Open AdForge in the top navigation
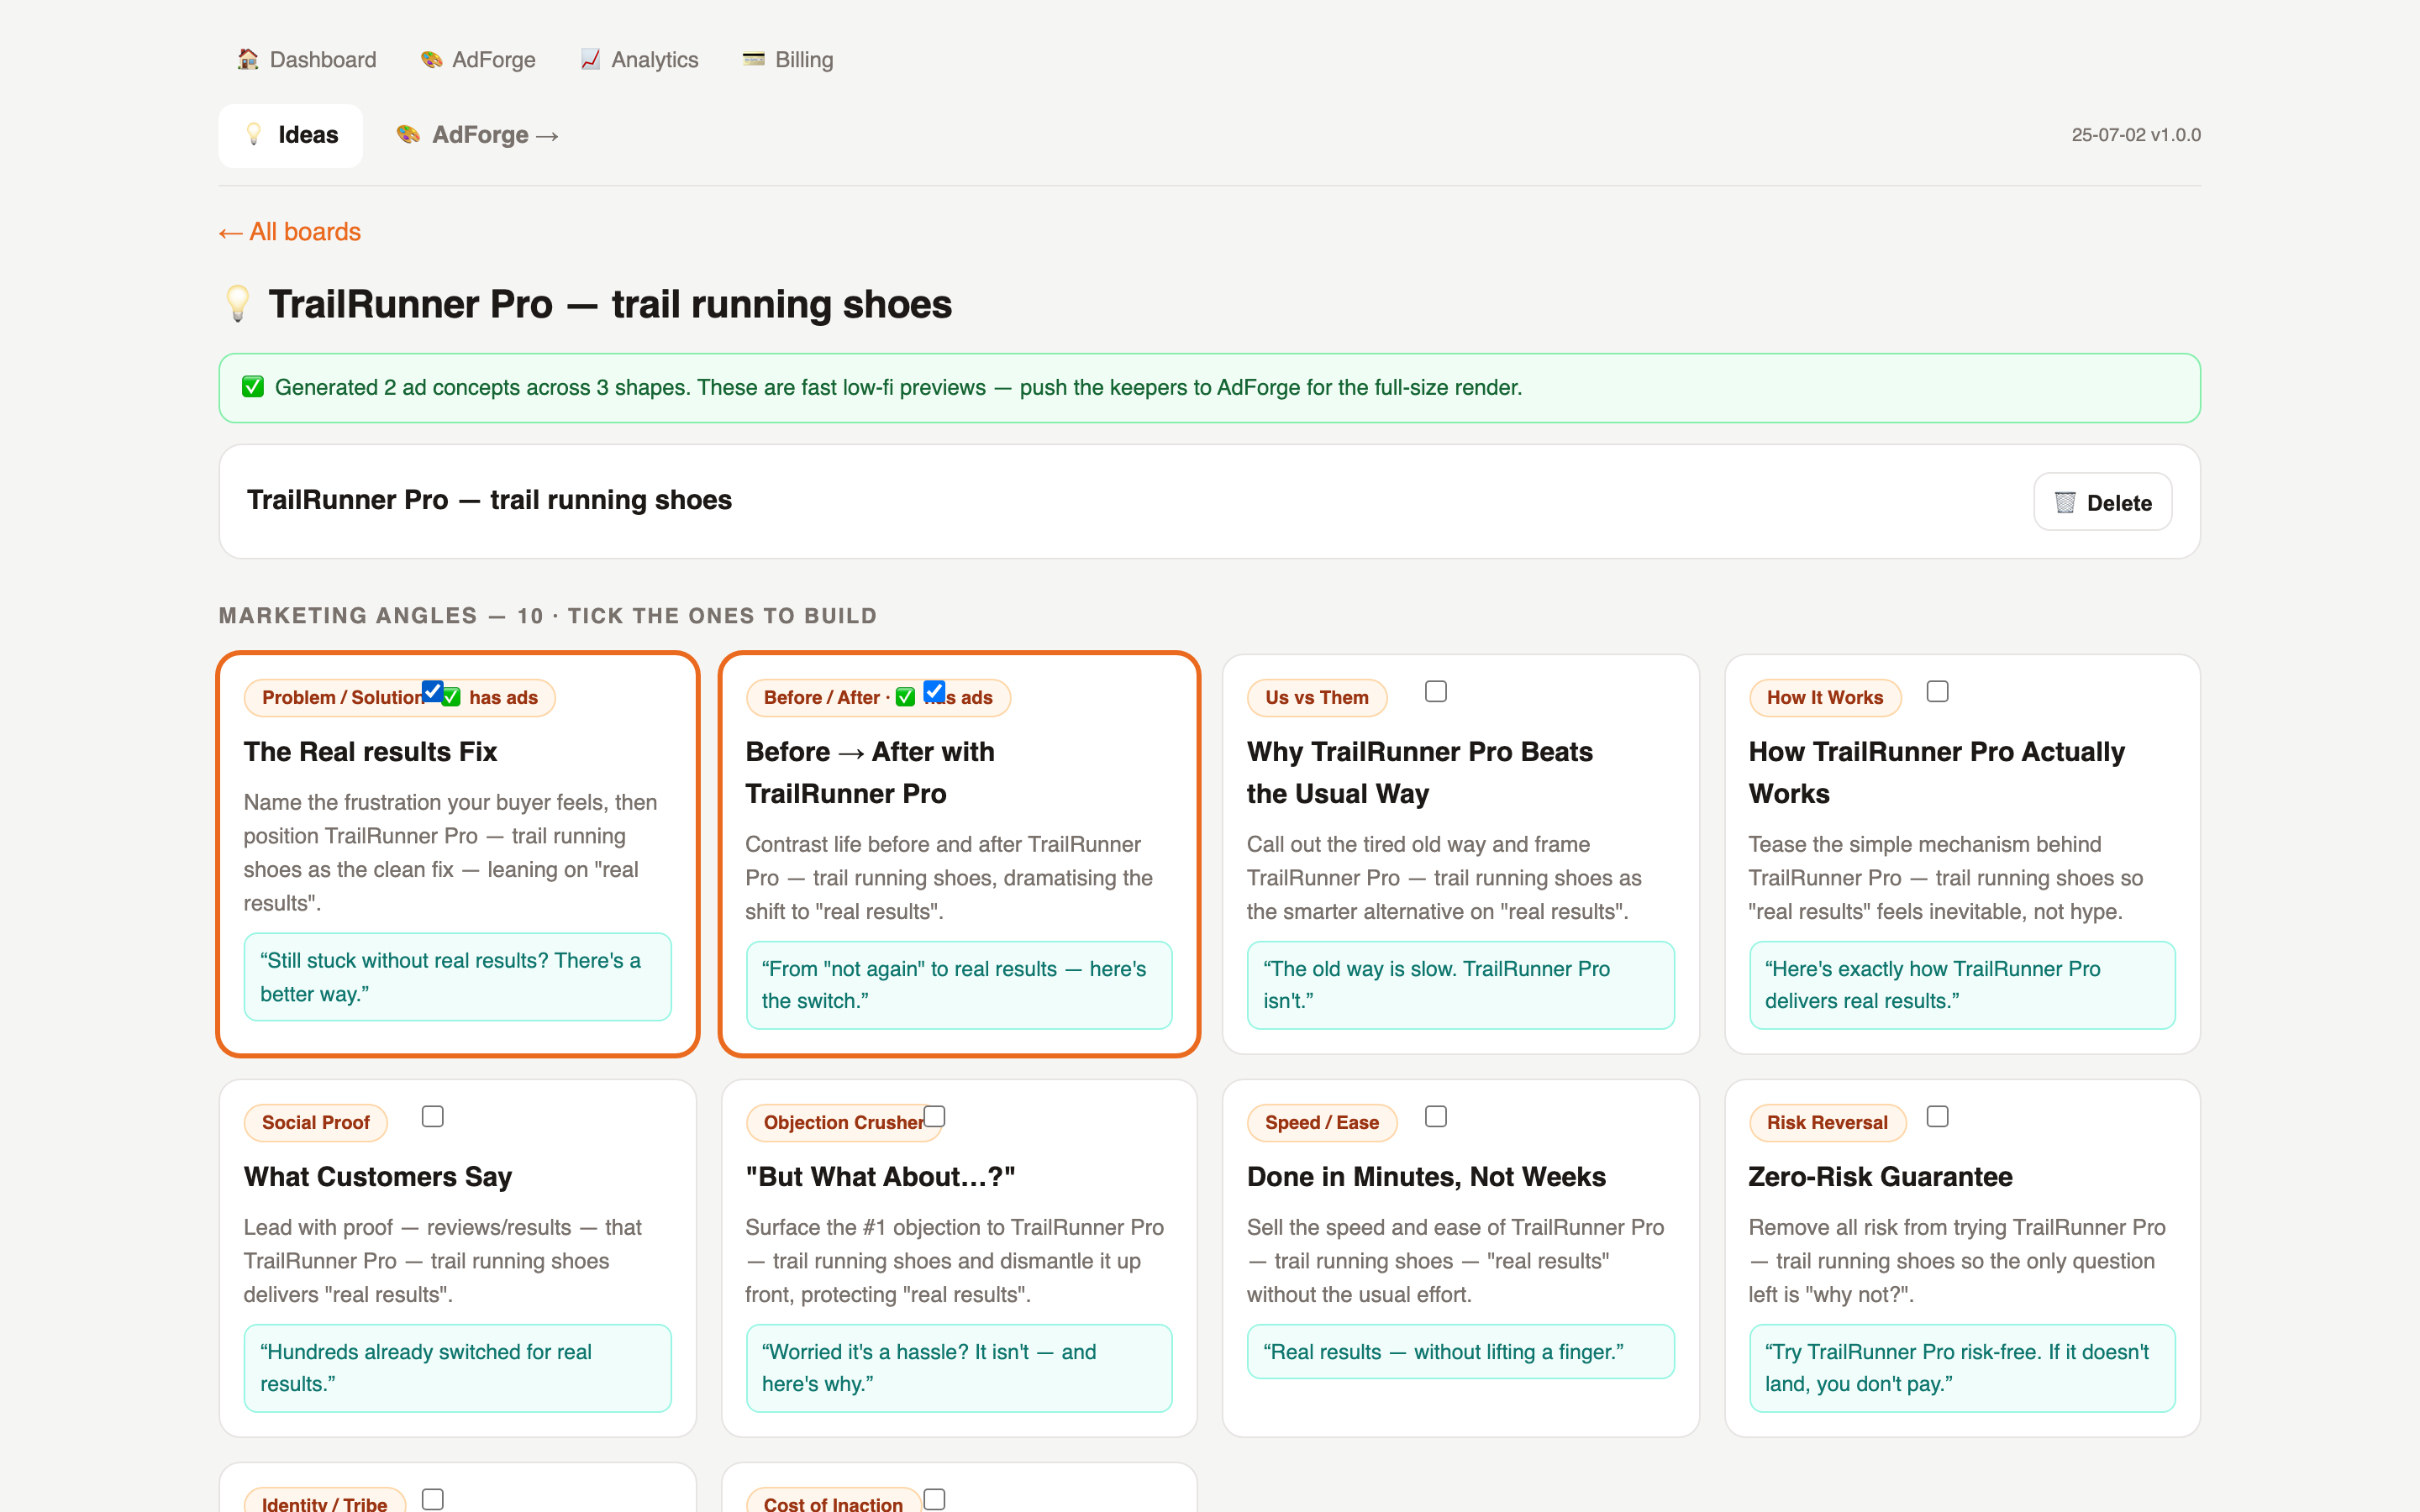The width and height of the screenshot is (2420, 1512). coord(478,59)
